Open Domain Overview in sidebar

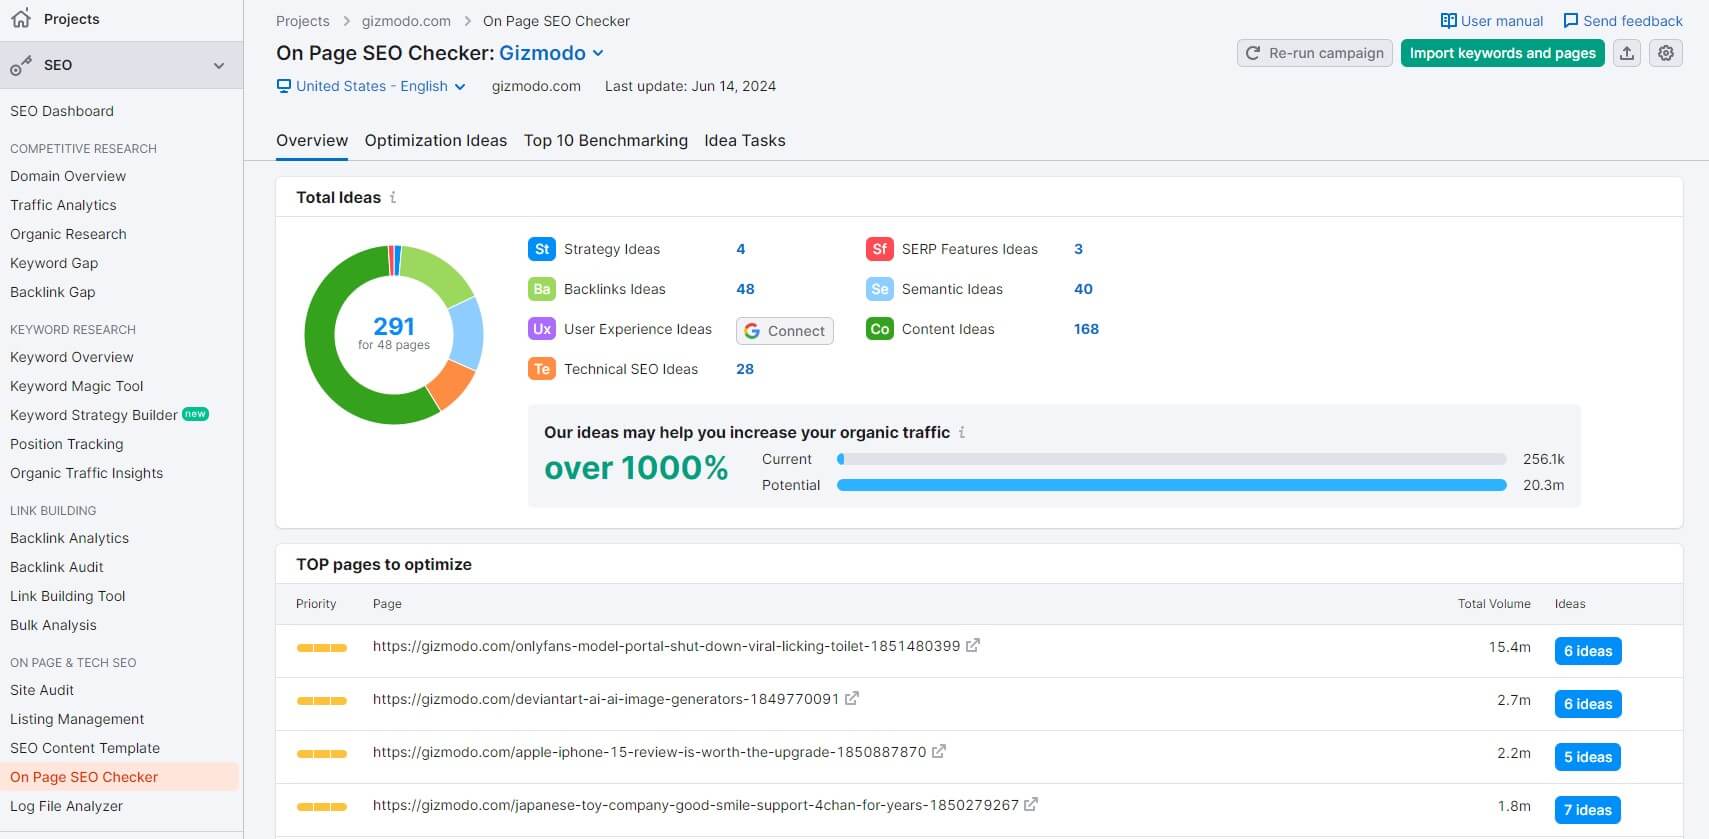[68, 176]
